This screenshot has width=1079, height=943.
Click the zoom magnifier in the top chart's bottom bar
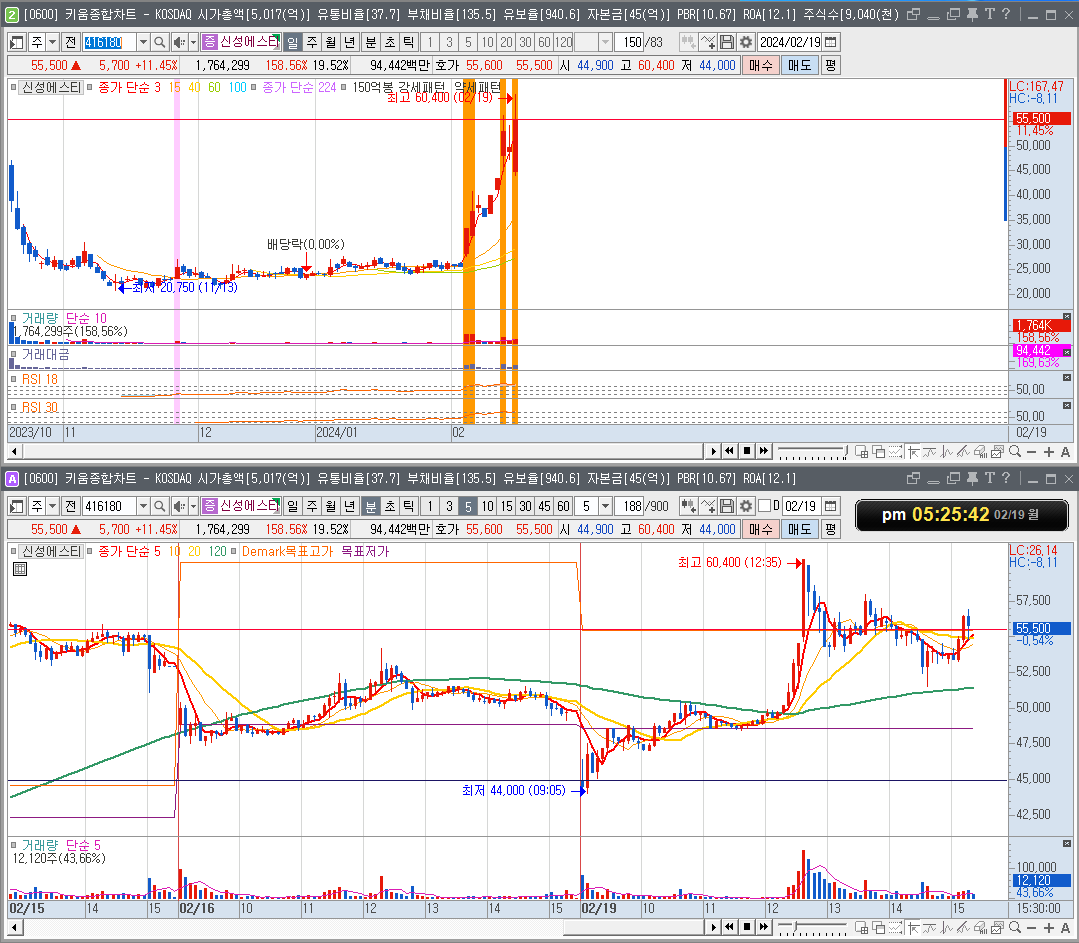1014,452
